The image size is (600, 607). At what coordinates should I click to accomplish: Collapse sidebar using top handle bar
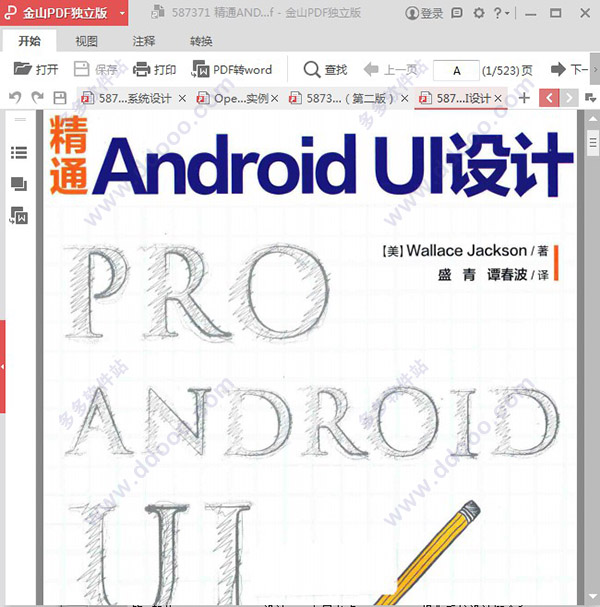pos(20,120)
